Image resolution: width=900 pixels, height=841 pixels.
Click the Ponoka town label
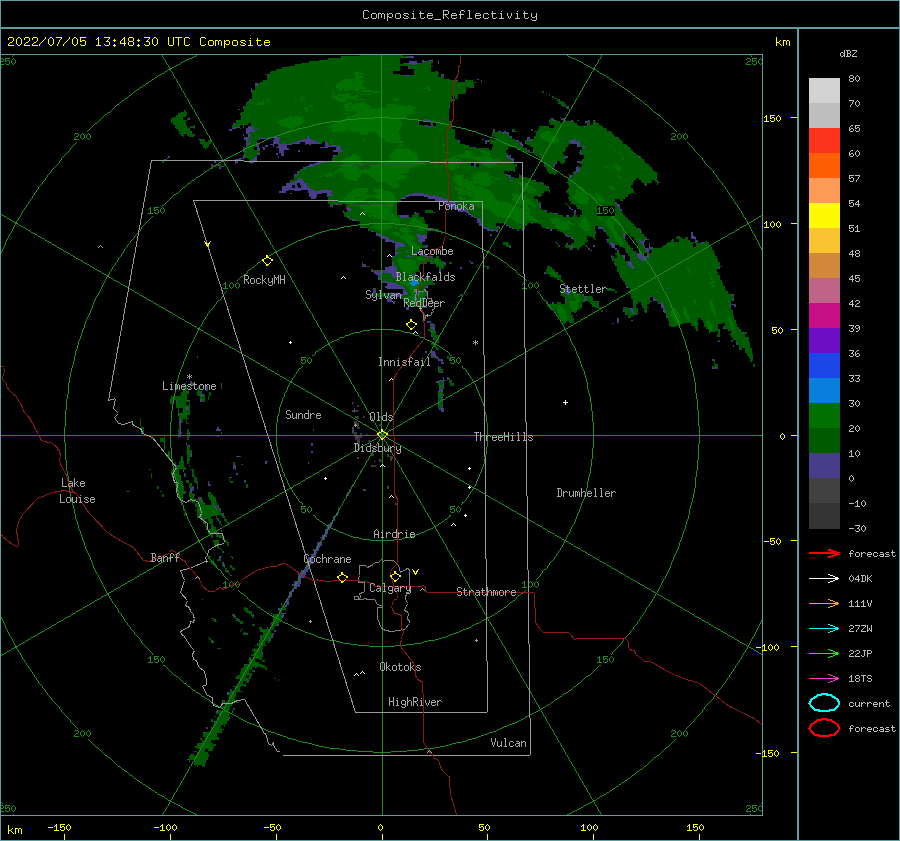click(456, 206)
